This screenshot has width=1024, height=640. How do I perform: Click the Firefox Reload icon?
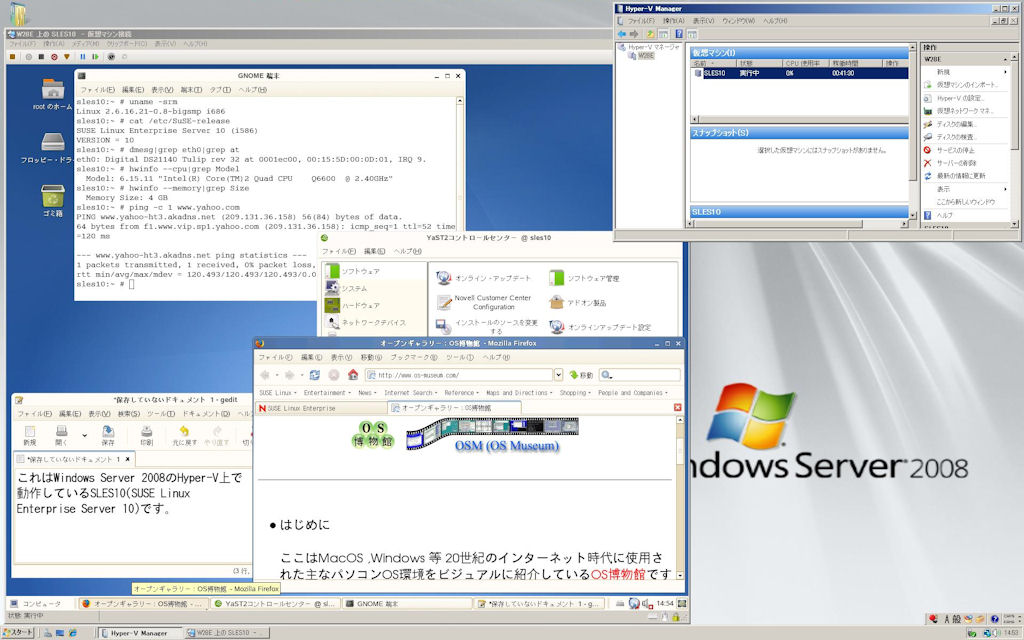tap(315, 375)
